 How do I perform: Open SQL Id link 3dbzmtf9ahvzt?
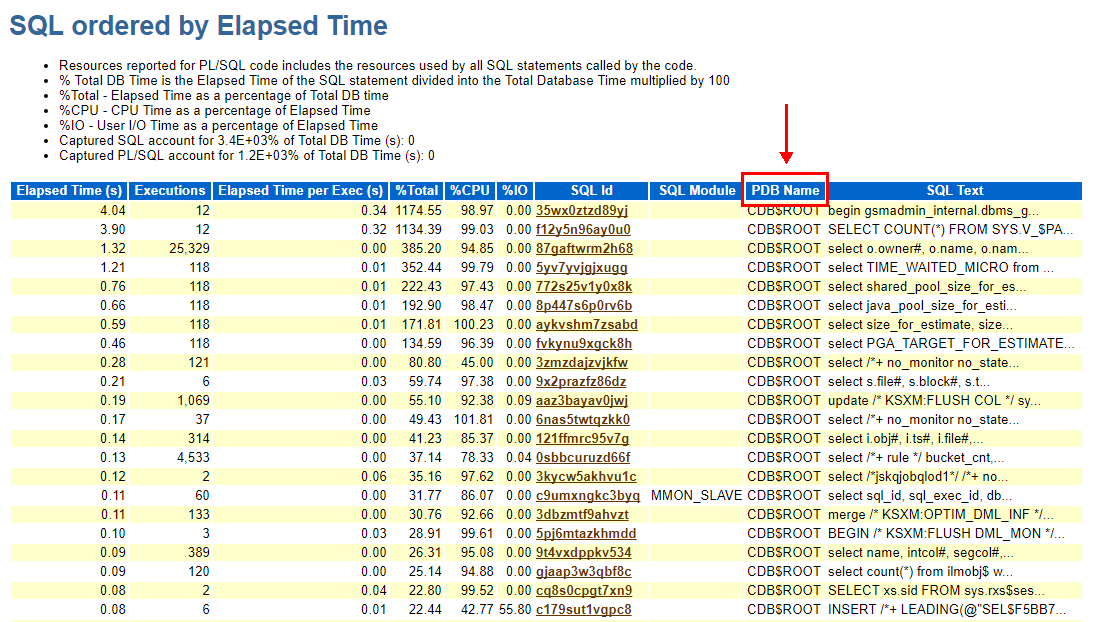point(582,514)
